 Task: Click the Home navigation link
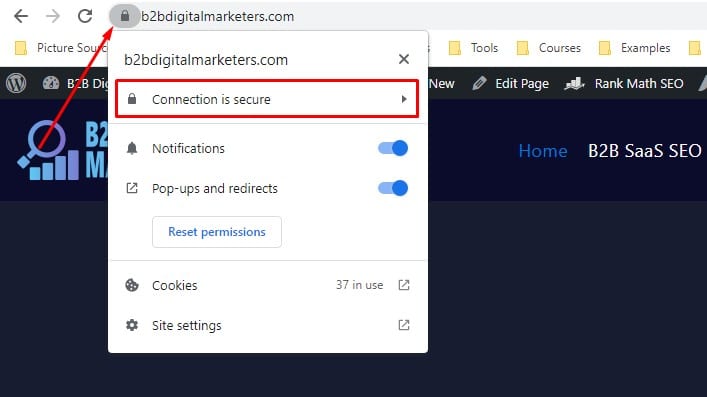[x=543, y=151]
